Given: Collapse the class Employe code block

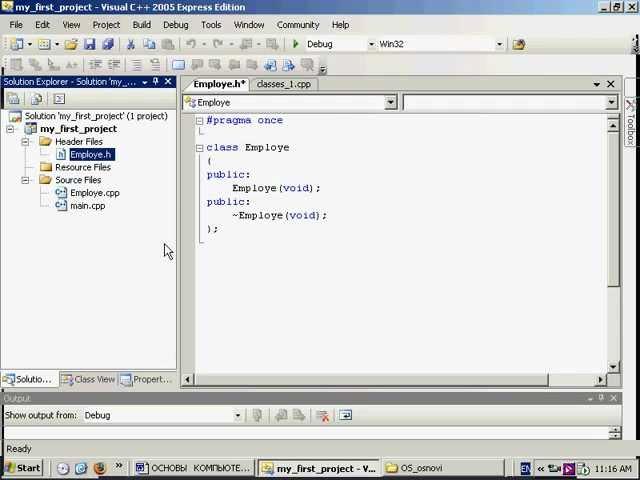Looking at the screenshot, I should coord(200,148).
